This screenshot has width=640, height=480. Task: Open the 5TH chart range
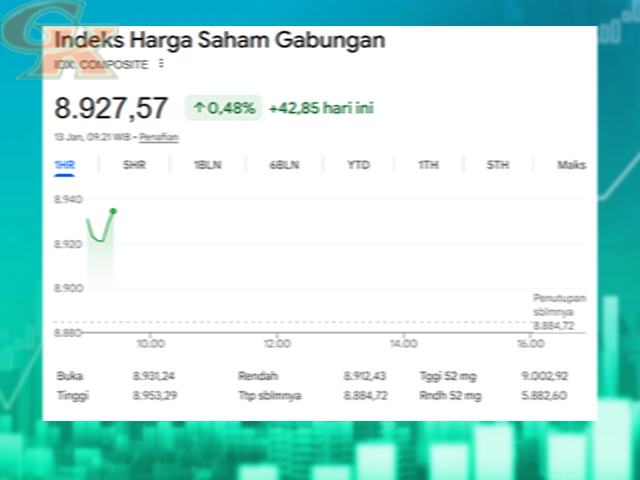[498, 165]
